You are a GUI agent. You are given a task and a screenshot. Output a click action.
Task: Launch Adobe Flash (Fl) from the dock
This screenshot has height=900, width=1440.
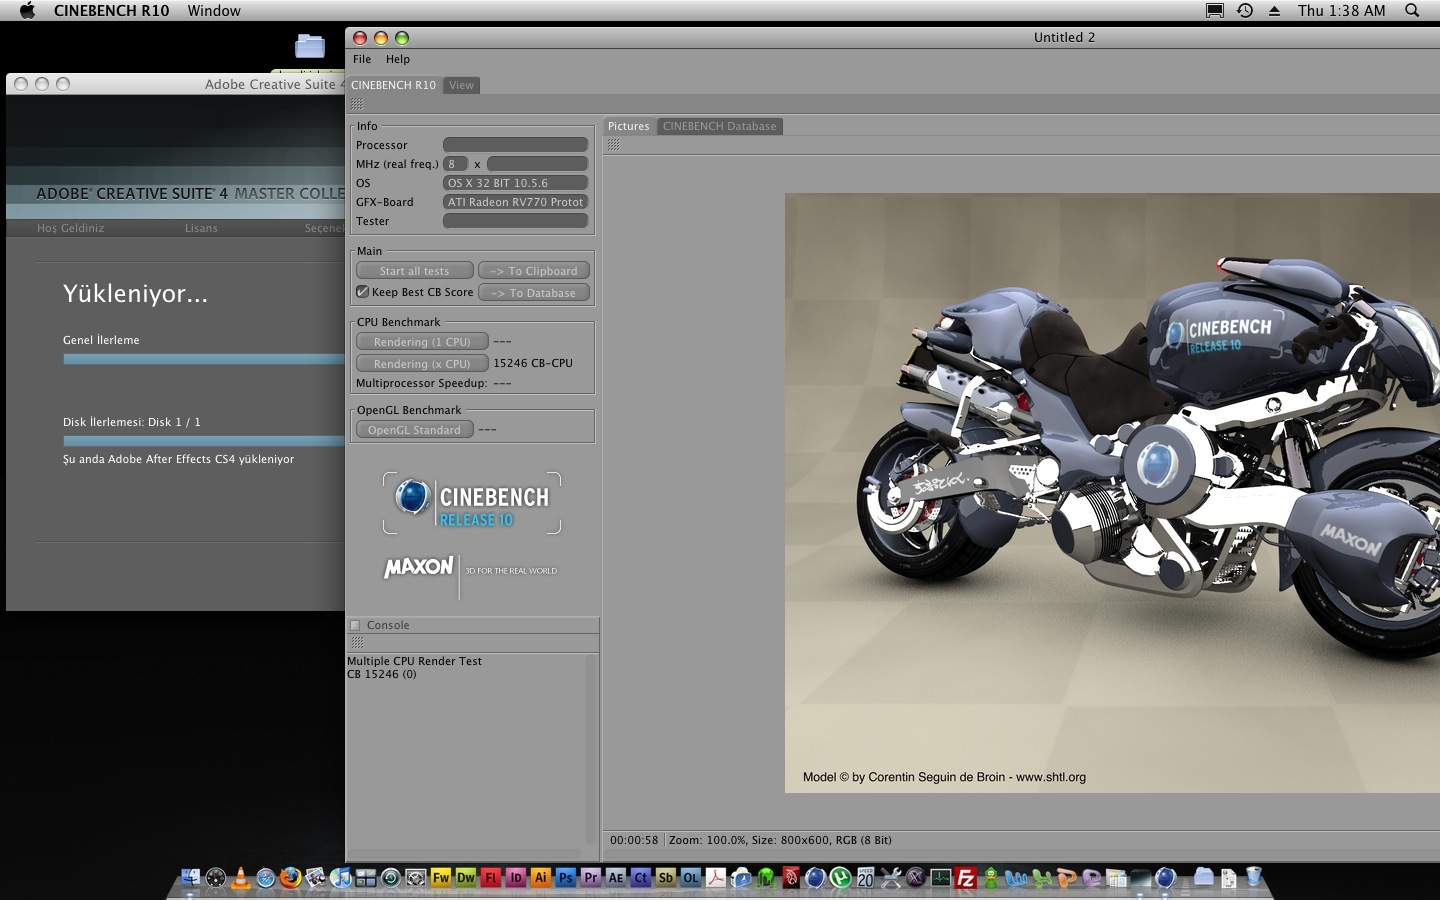(x=490, y=878)
